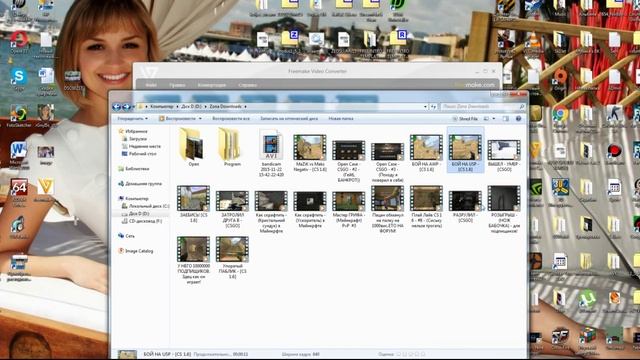Select 'Упоротый ПАБЛИК' video
Image resolution: width=640 pixels, height=360 pixels.
point(232,257)
